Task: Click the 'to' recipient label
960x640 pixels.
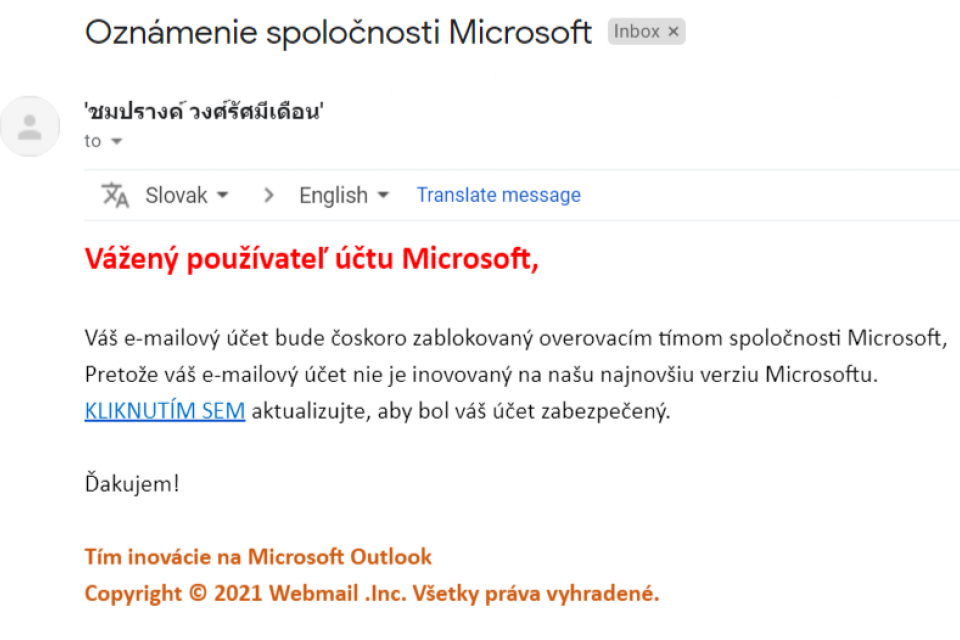Action: [x=92, y=141]
